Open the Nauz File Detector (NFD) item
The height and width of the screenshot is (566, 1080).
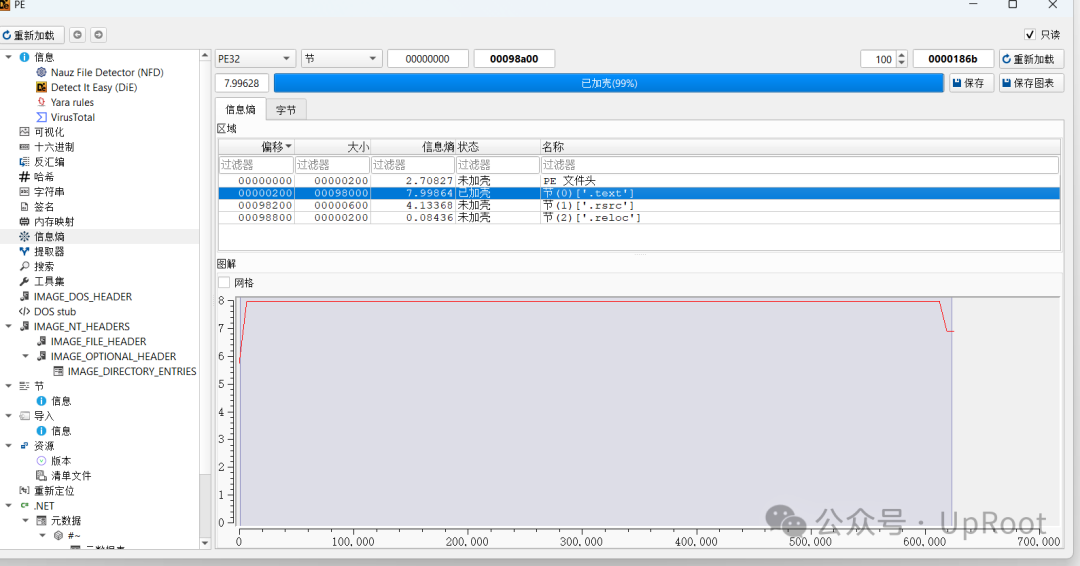click(x=99, y=72)
